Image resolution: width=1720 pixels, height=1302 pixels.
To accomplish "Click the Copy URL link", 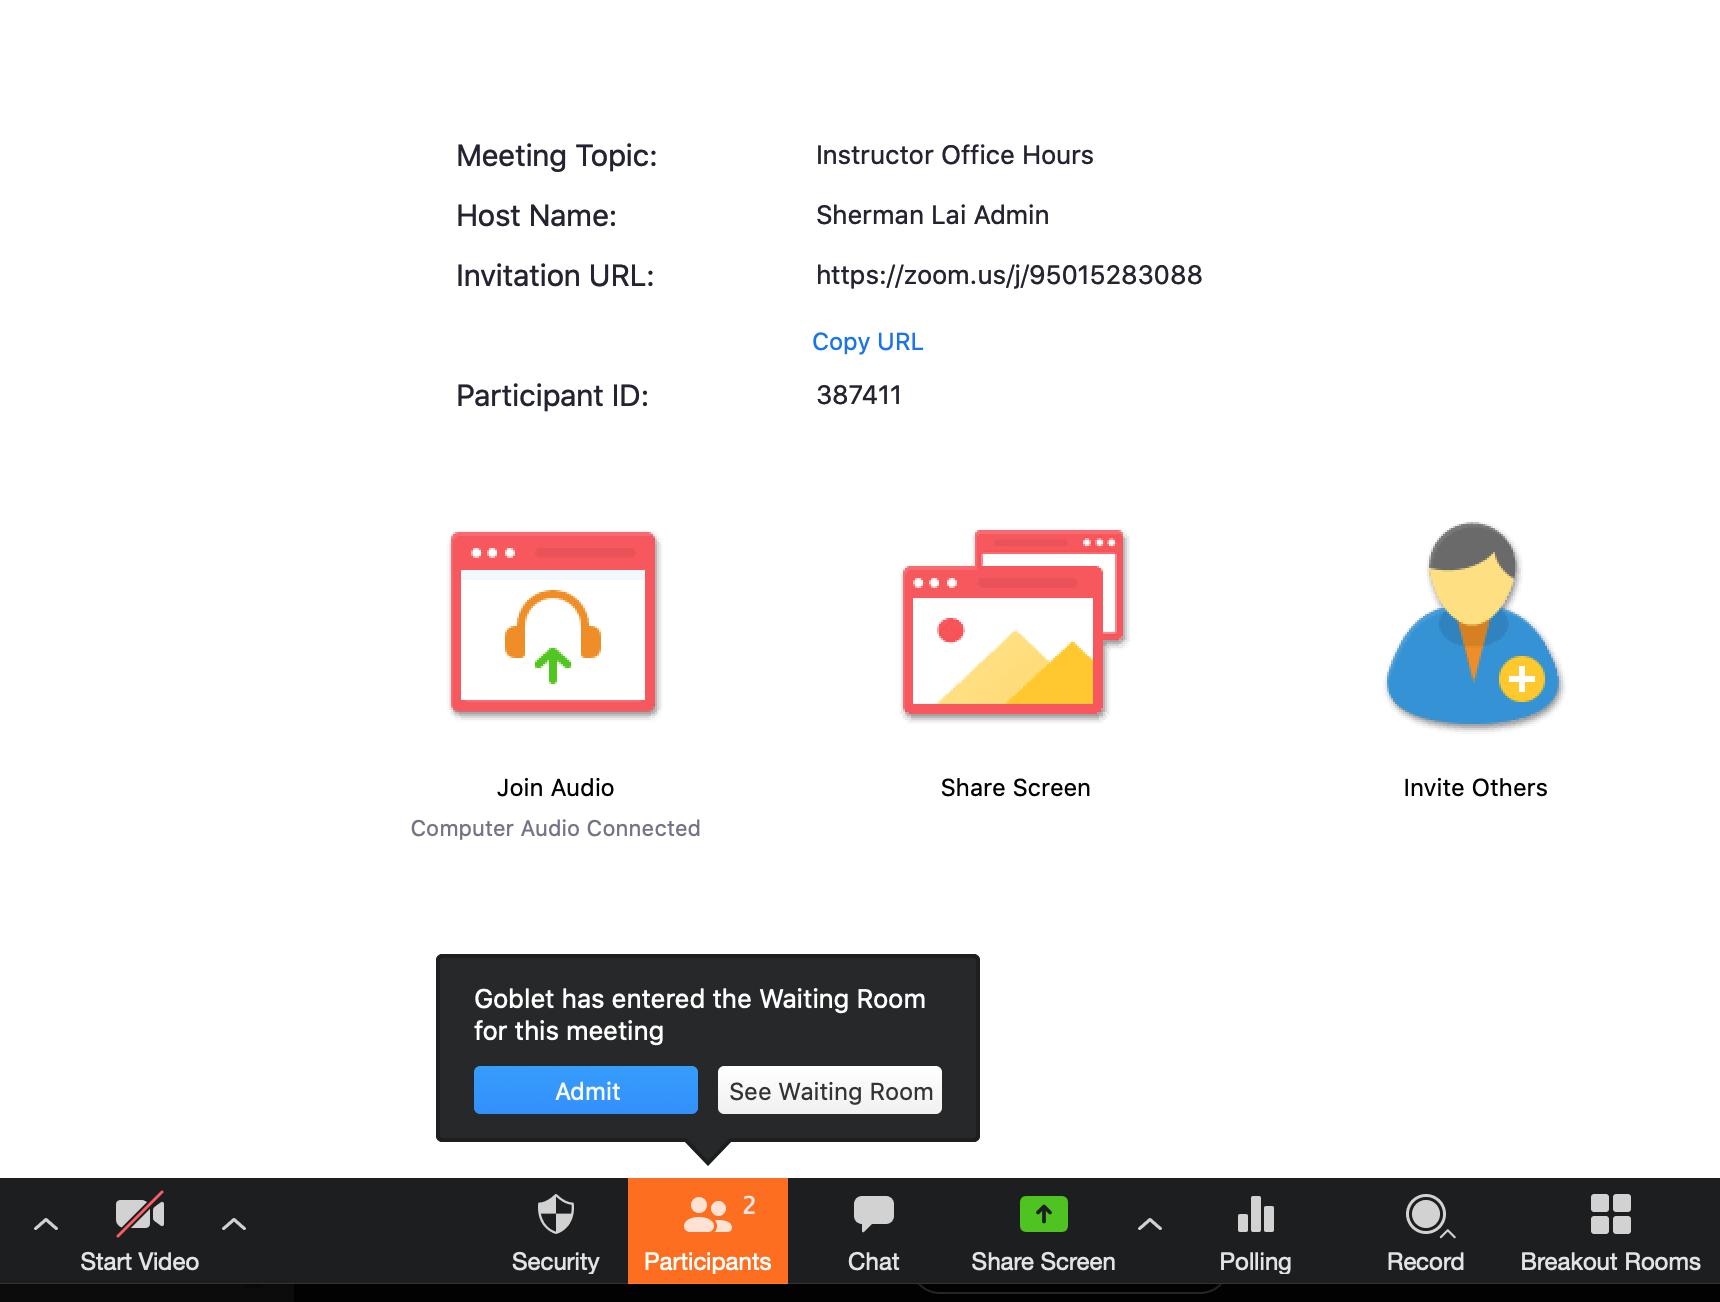I will [x=867, y=342].
